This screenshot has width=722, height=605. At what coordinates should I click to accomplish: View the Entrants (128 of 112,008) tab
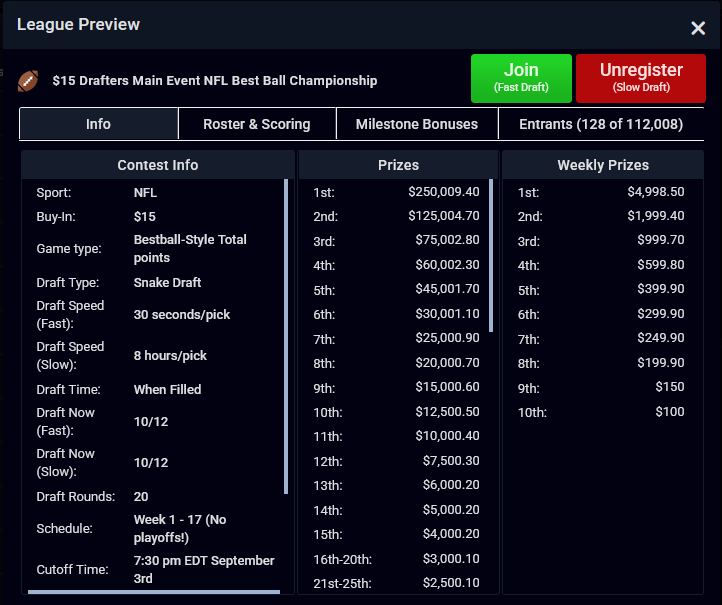point(601,124)
